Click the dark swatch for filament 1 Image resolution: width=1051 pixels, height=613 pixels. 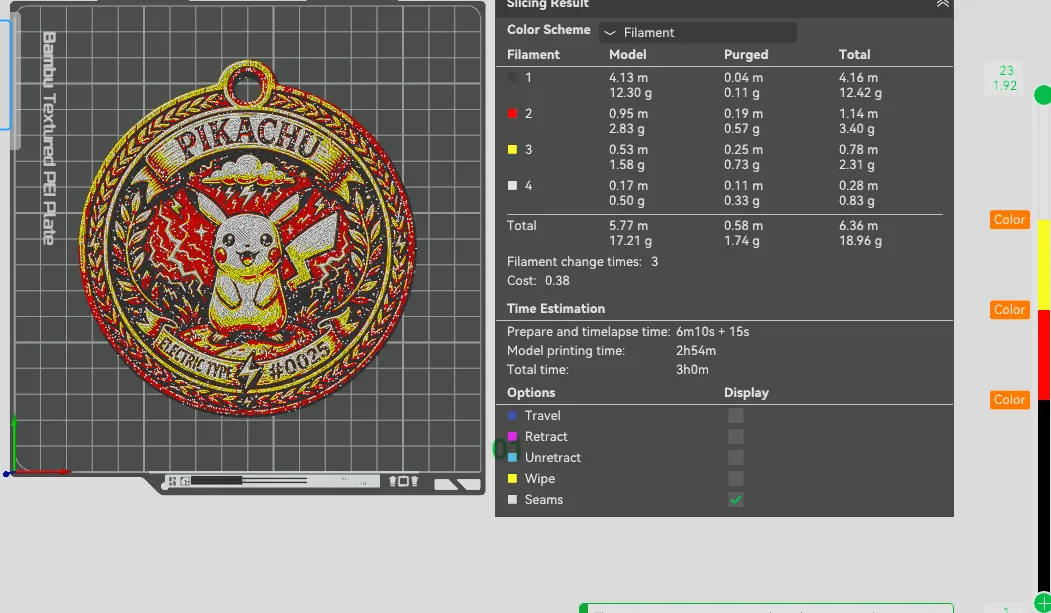click(512, 78)
